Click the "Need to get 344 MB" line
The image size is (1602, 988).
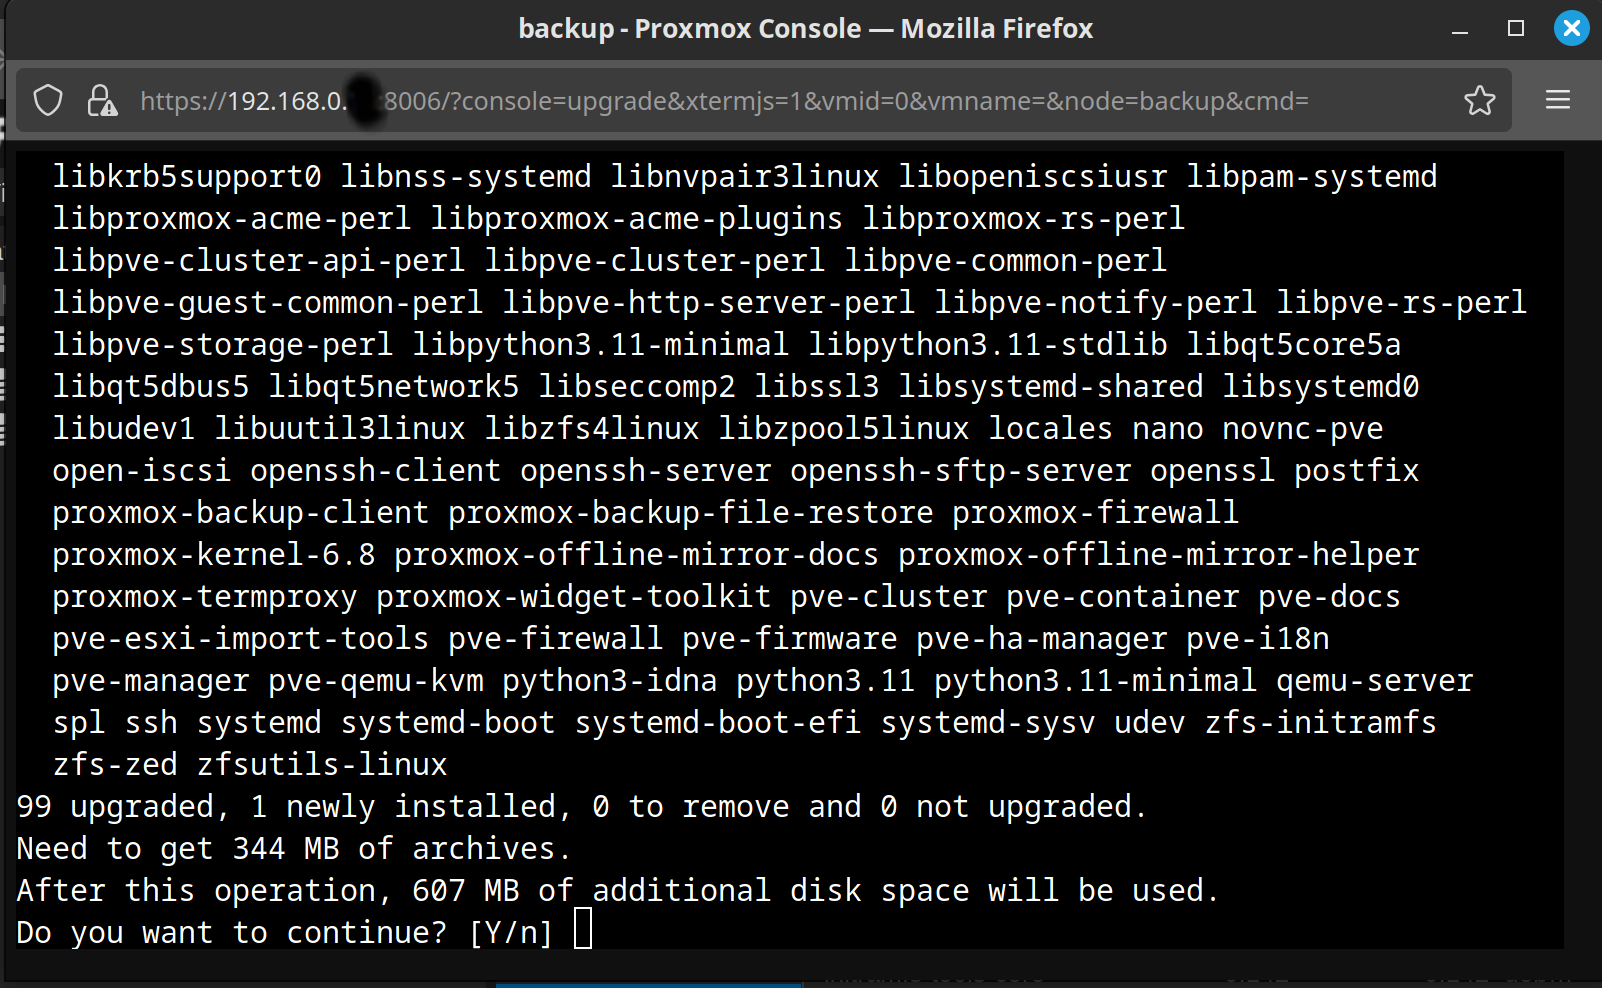click(x=293, y=848)
